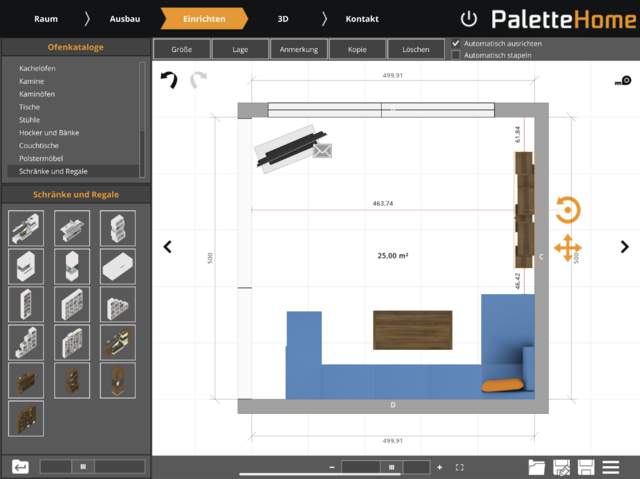Go to next view with right arrow
Screen dimensions: 640x479
[624, 247]
